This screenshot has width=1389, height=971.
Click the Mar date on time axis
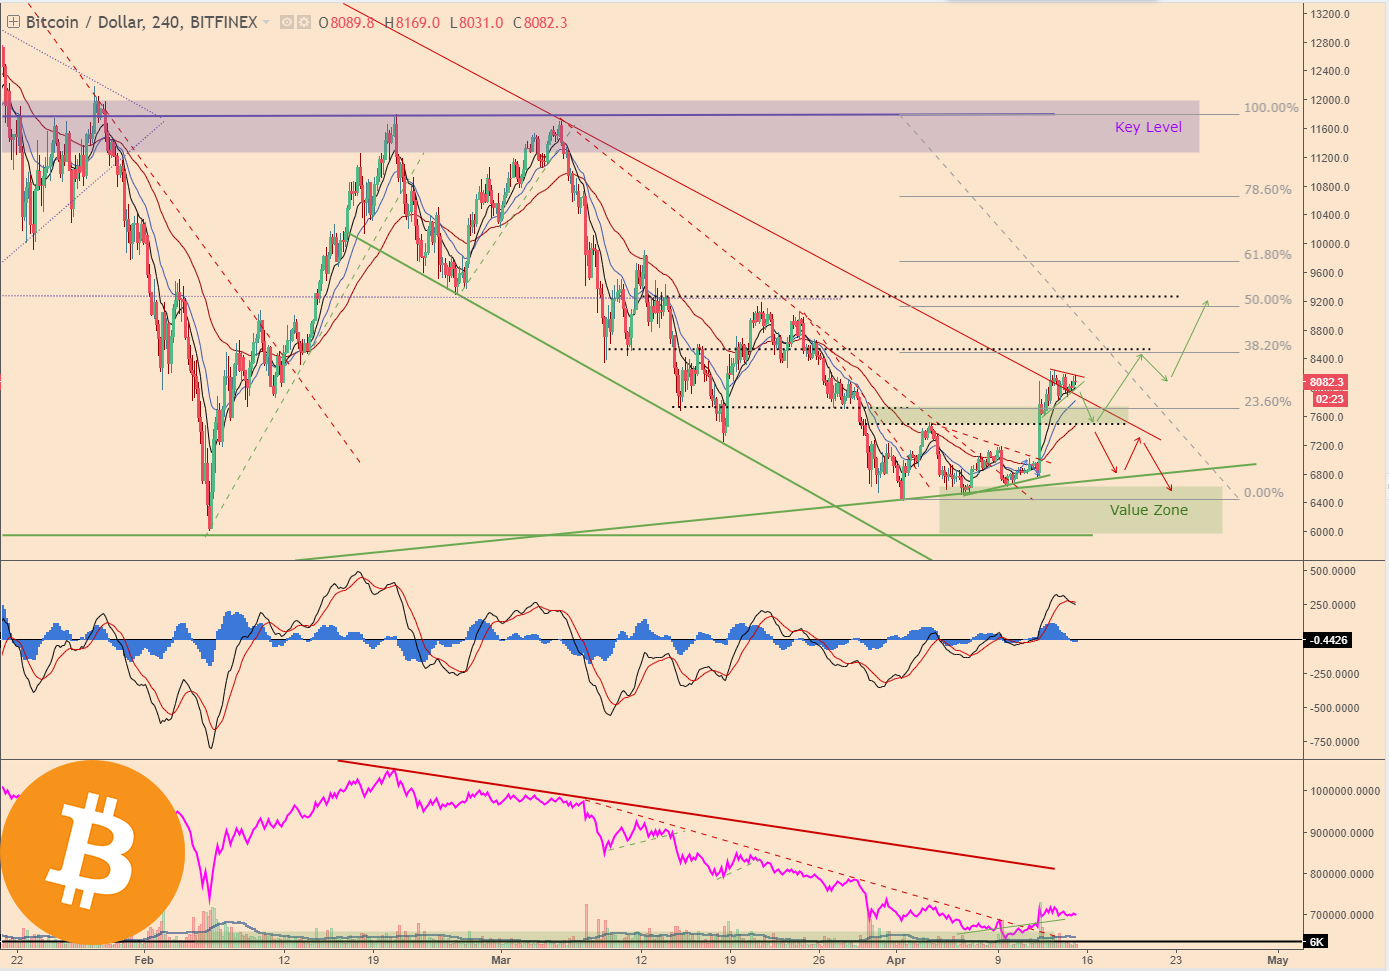501,960
